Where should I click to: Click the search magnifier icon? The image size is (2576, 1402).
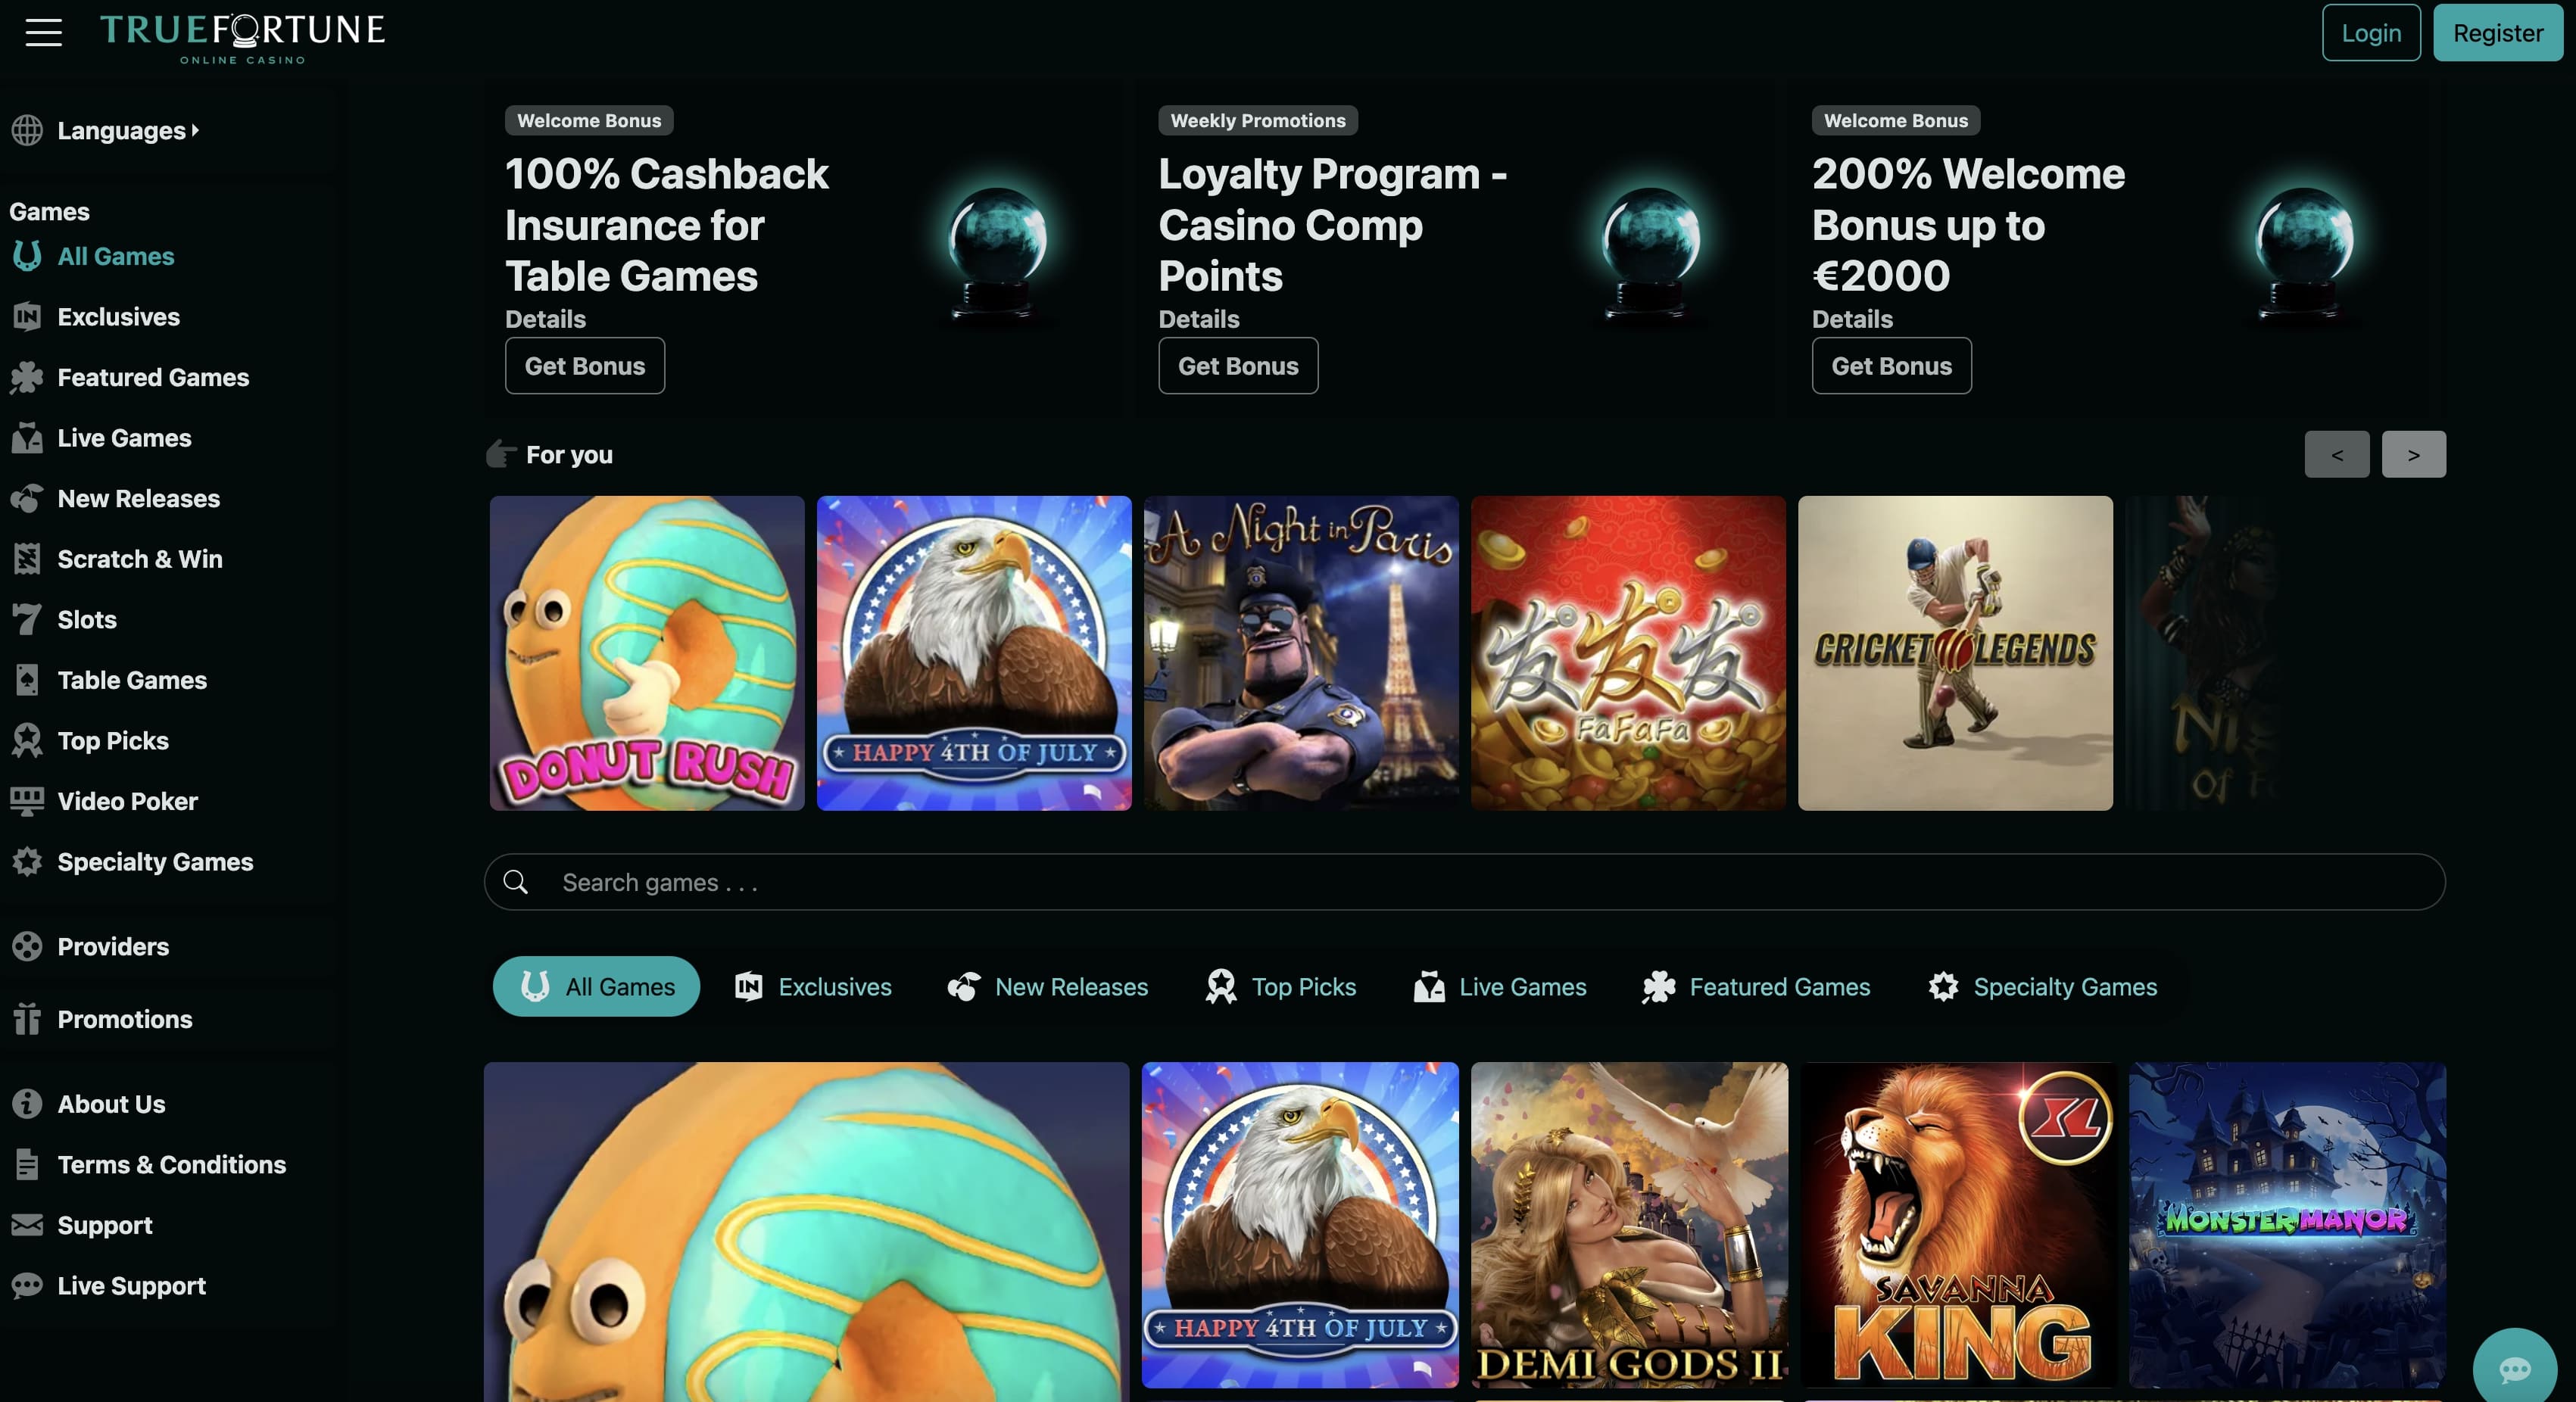click(516, 882)
